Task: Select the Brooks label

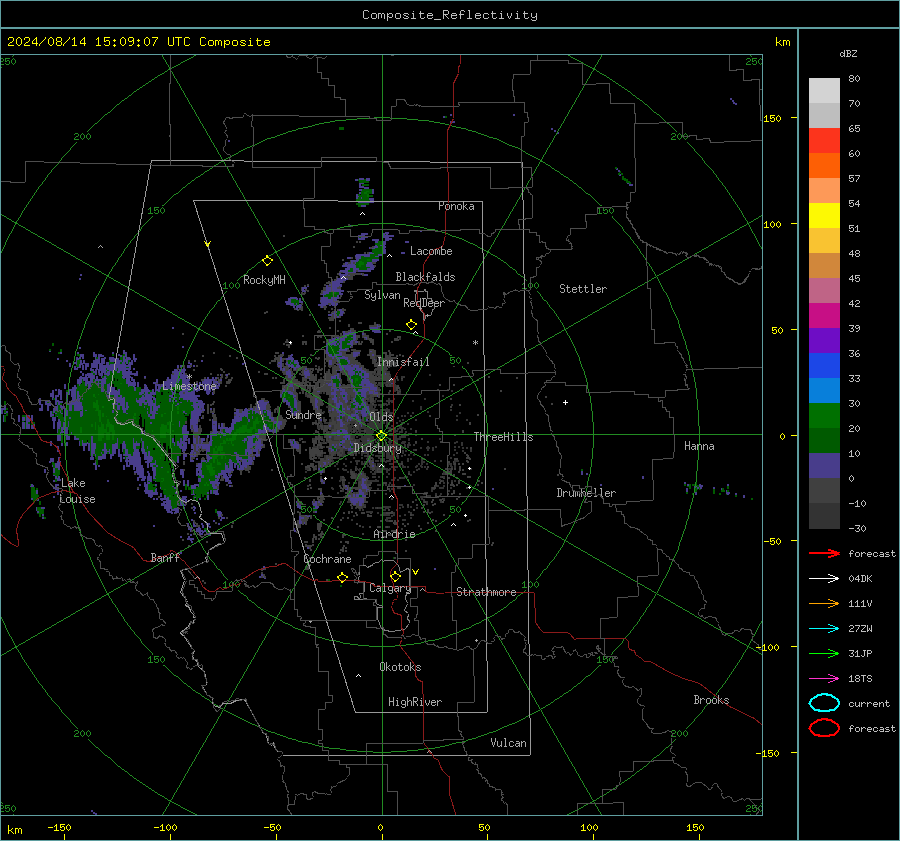Action: [x=711, y=700]
